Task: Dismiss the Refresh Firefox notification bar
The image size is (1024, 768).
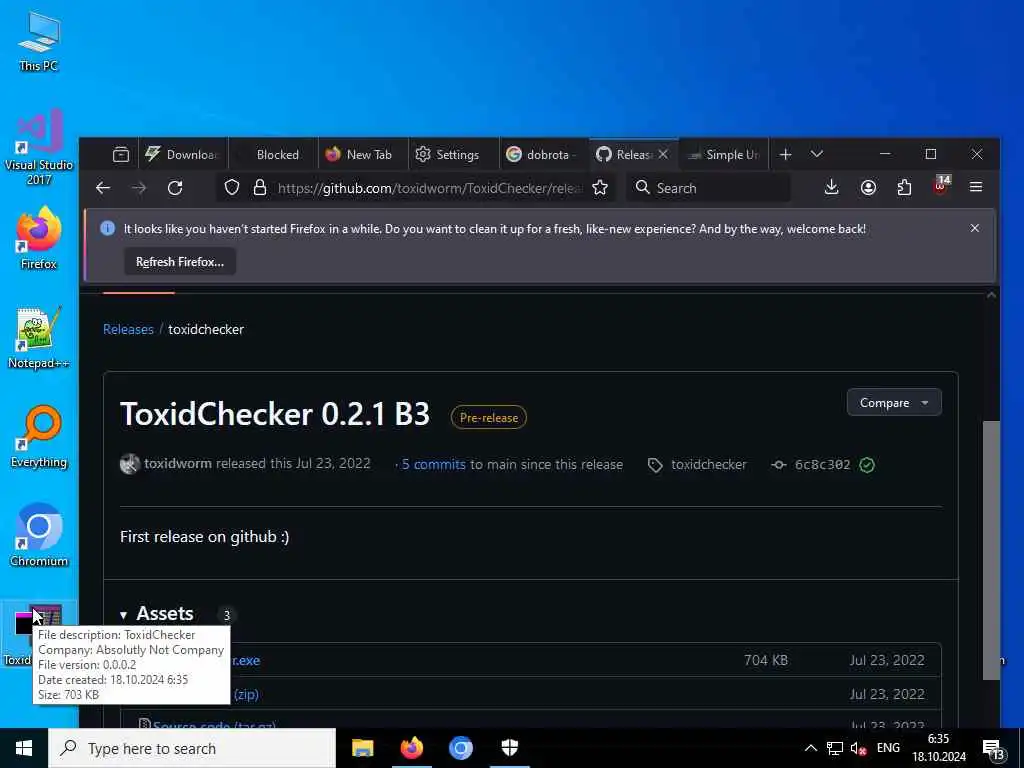Action: (x=974, y=228)
